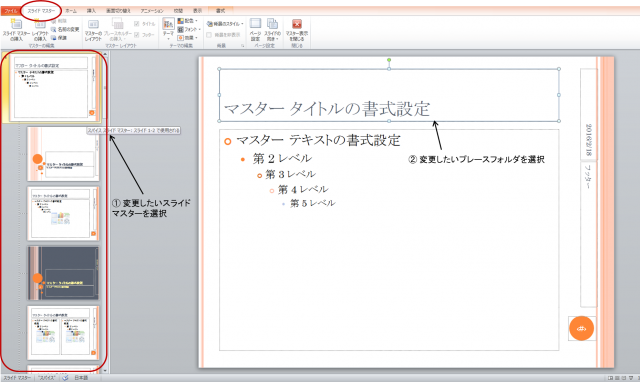Open the Effects (効果) dropdown
Image resolution: width=640 pixels, height=382 pixels.
tap(188, 38)
